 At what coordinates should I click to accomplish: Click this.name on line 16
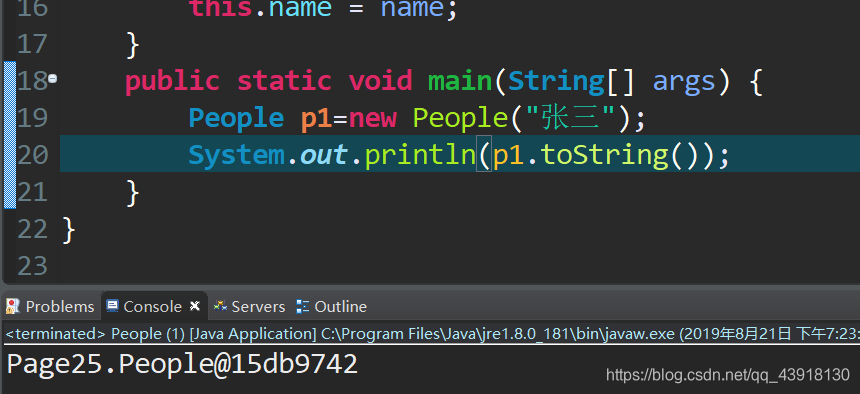260,8
